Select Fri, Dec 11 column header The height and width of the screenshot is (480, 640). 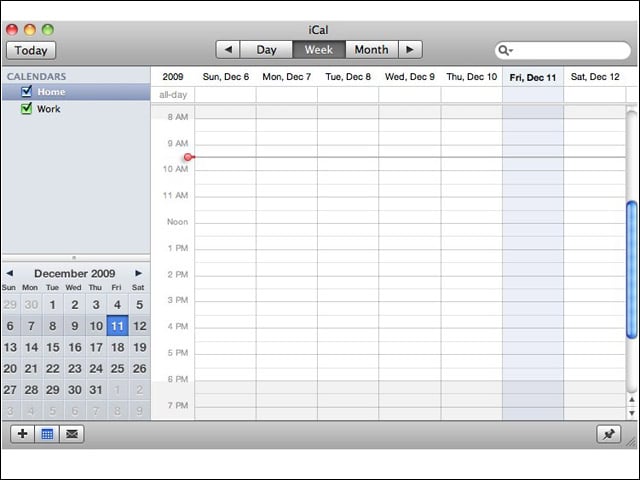coord(533,78)
